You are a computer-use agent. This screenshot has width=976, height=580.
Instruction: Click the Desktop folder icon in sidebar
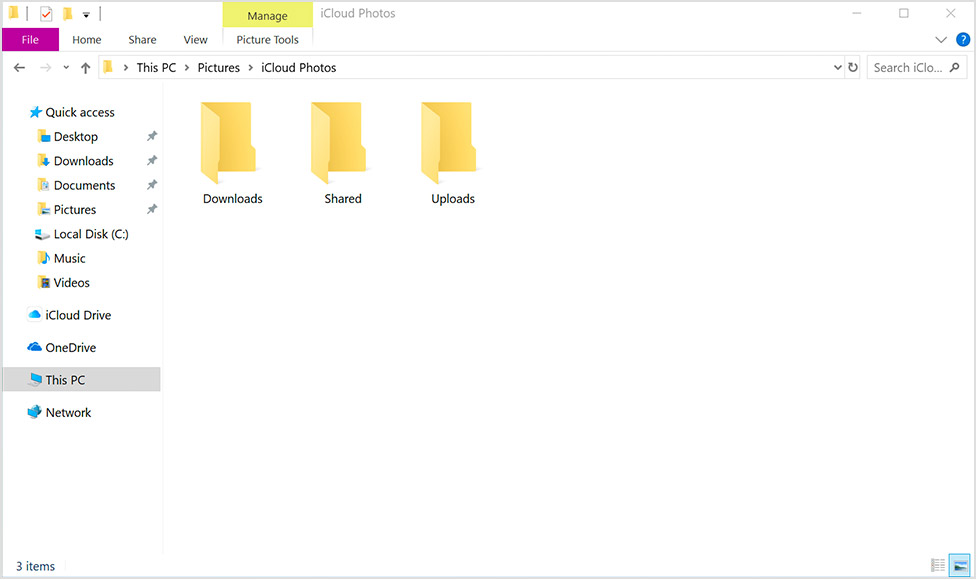44,136
